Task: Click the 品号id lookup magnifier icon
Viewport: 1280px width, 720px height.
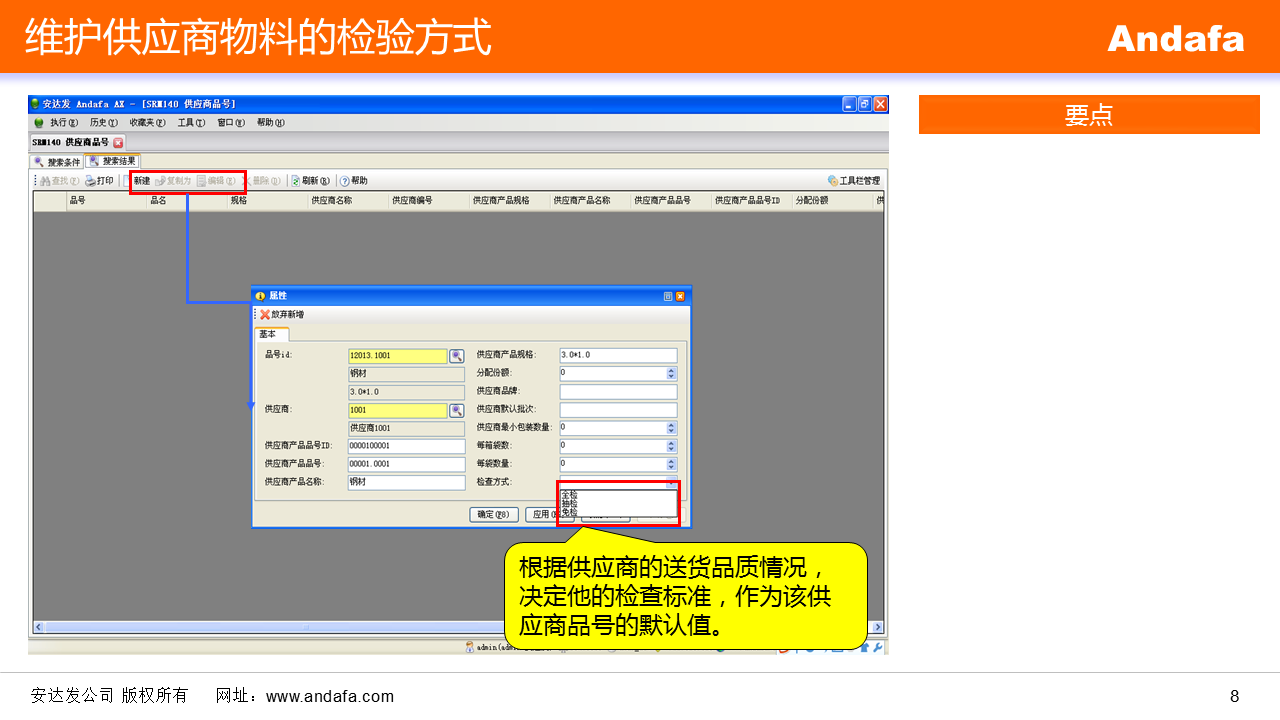Action: coord(457,356)
